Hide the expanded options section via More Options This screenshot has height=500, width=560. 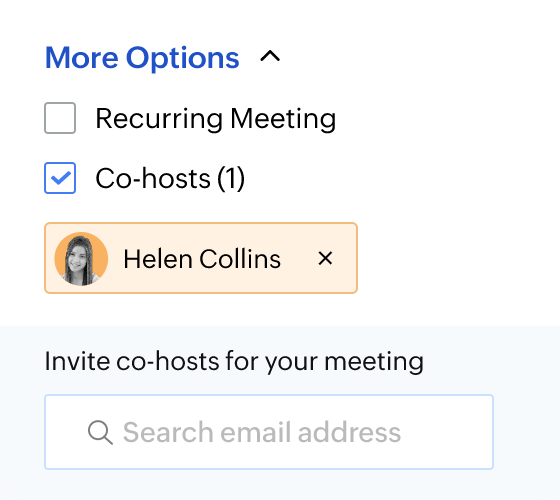(142, 58)
